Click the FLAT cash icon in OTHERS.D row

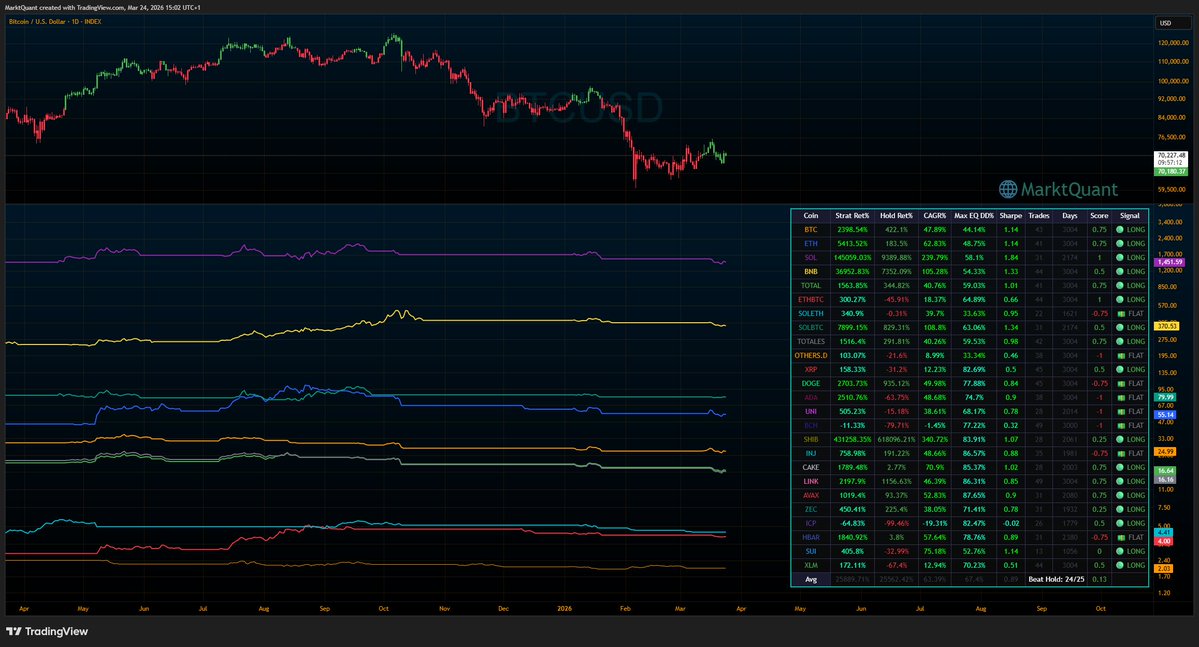[1120, 356]
